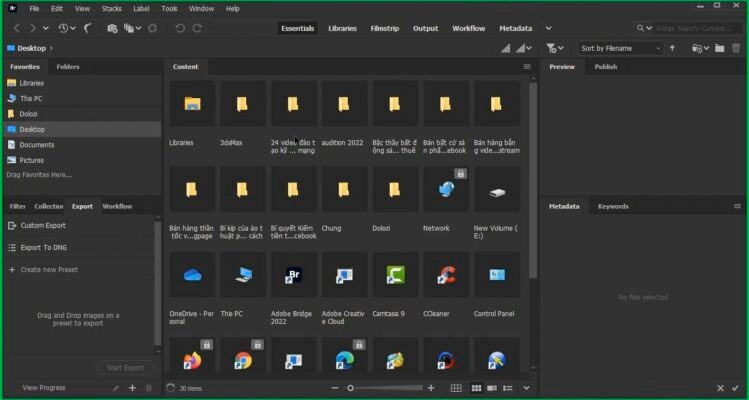Rotate 90 degrees counterclockwise
This screenshot has width=749, height=400.
[180, 28]
